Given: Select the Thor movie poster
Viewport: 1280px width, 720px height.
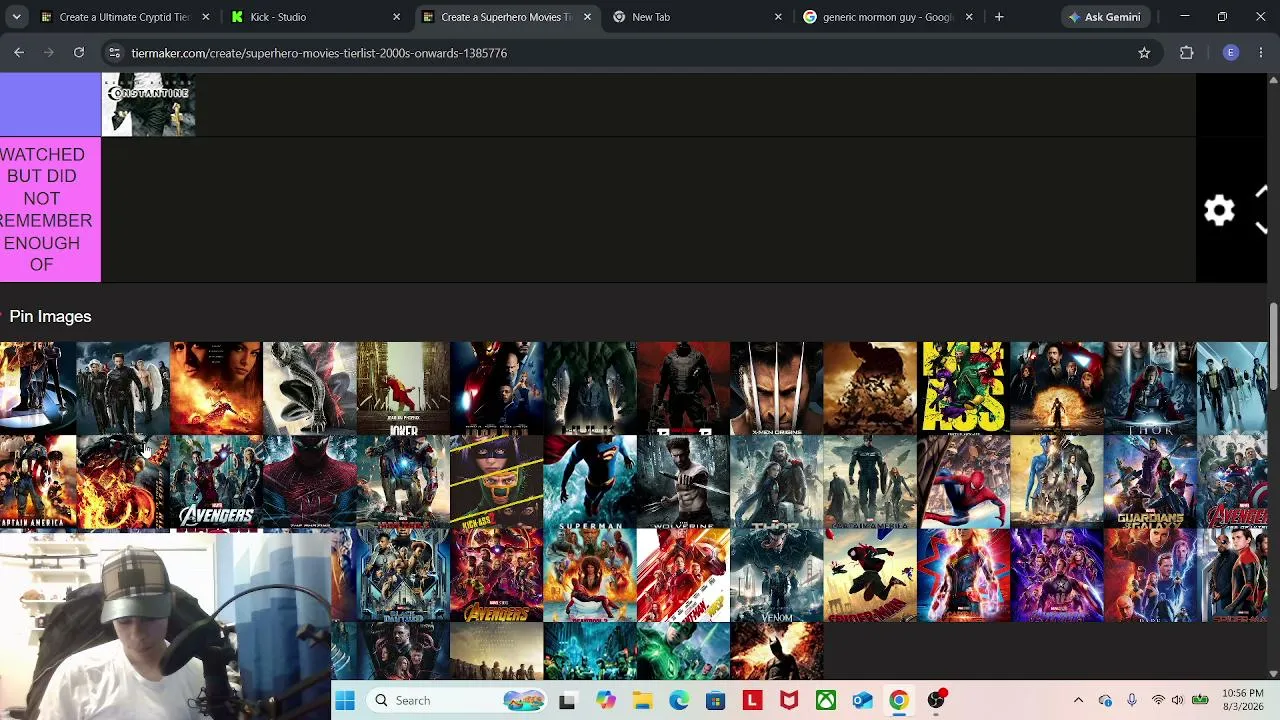Looking at the screenshot, I should [x=1150, y=389].
